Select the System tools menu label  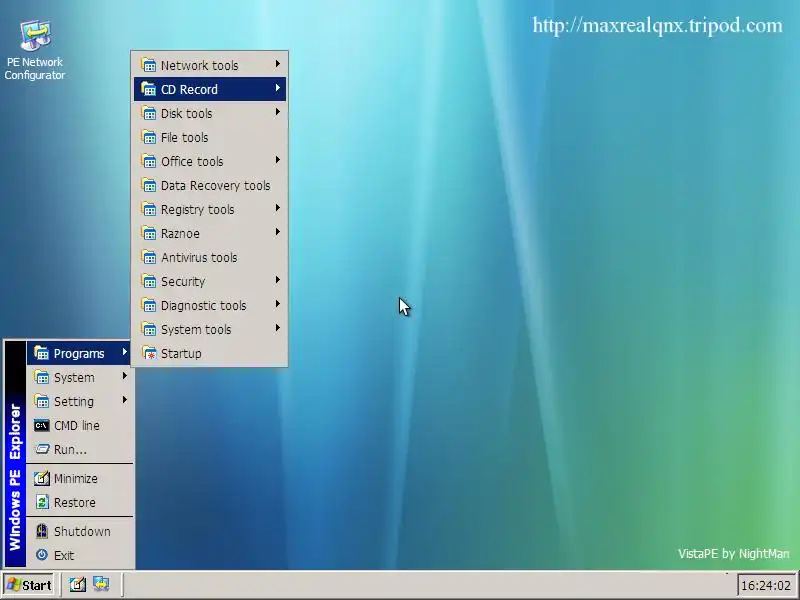tap(196, 329)
